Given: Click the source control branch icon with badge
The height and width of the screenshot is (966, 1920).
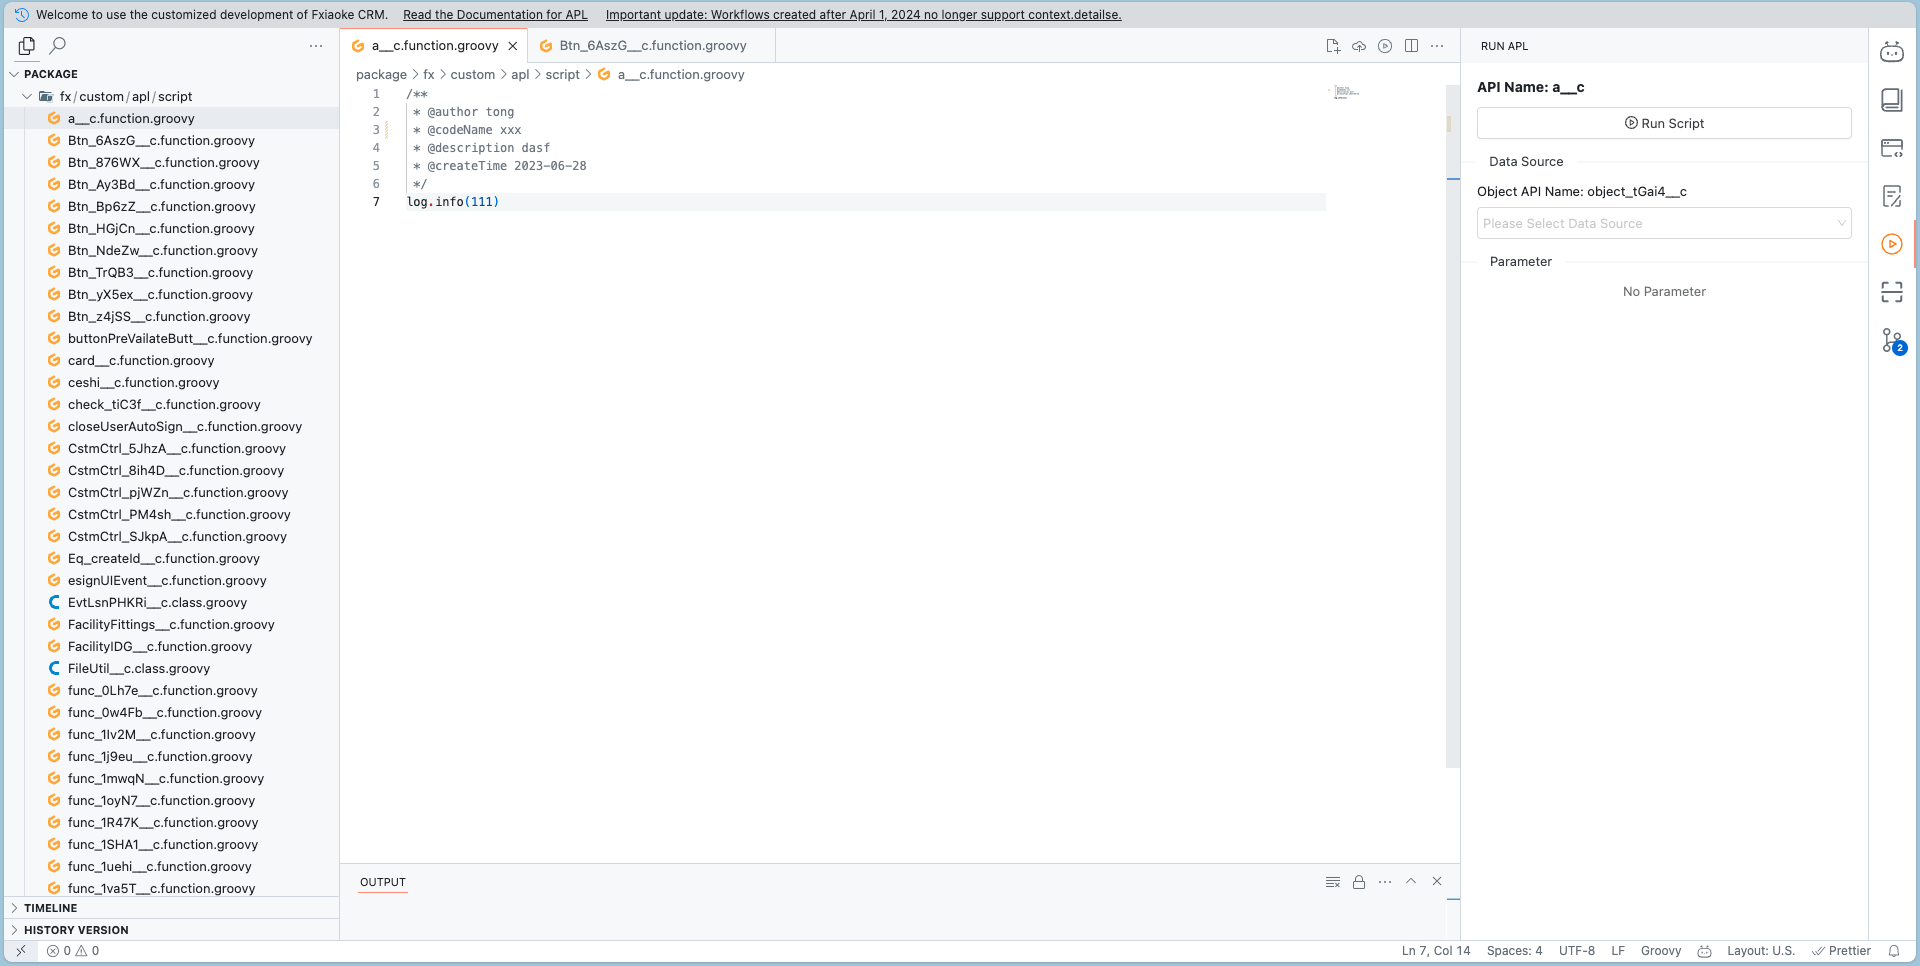Looking at the screenshot, I should coord(1892,341).
